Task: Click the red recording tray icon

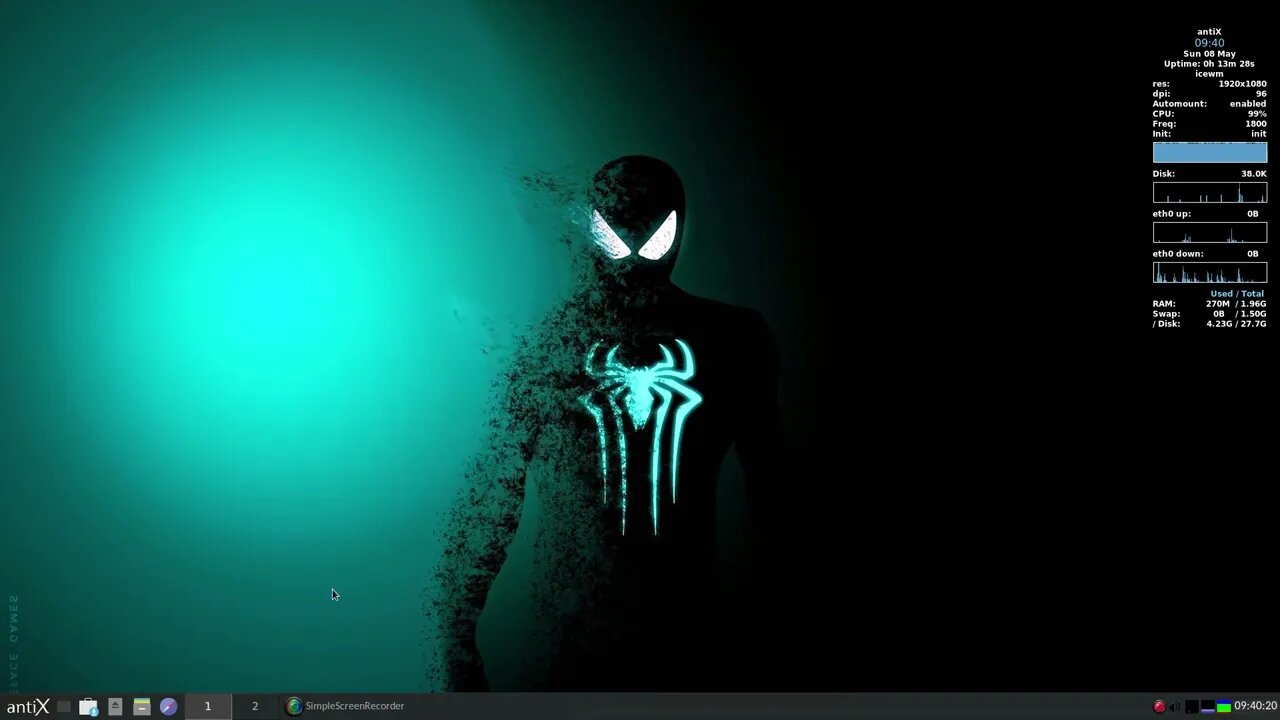Action: [1159, 707]
